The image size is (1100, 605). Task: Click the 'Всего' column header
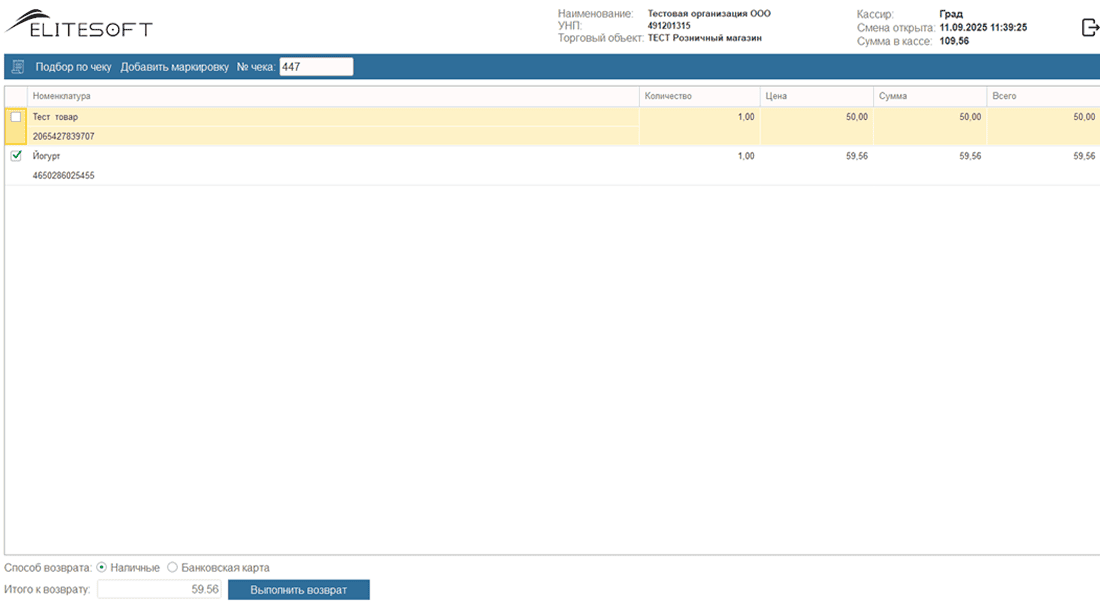click(1004, 96)
